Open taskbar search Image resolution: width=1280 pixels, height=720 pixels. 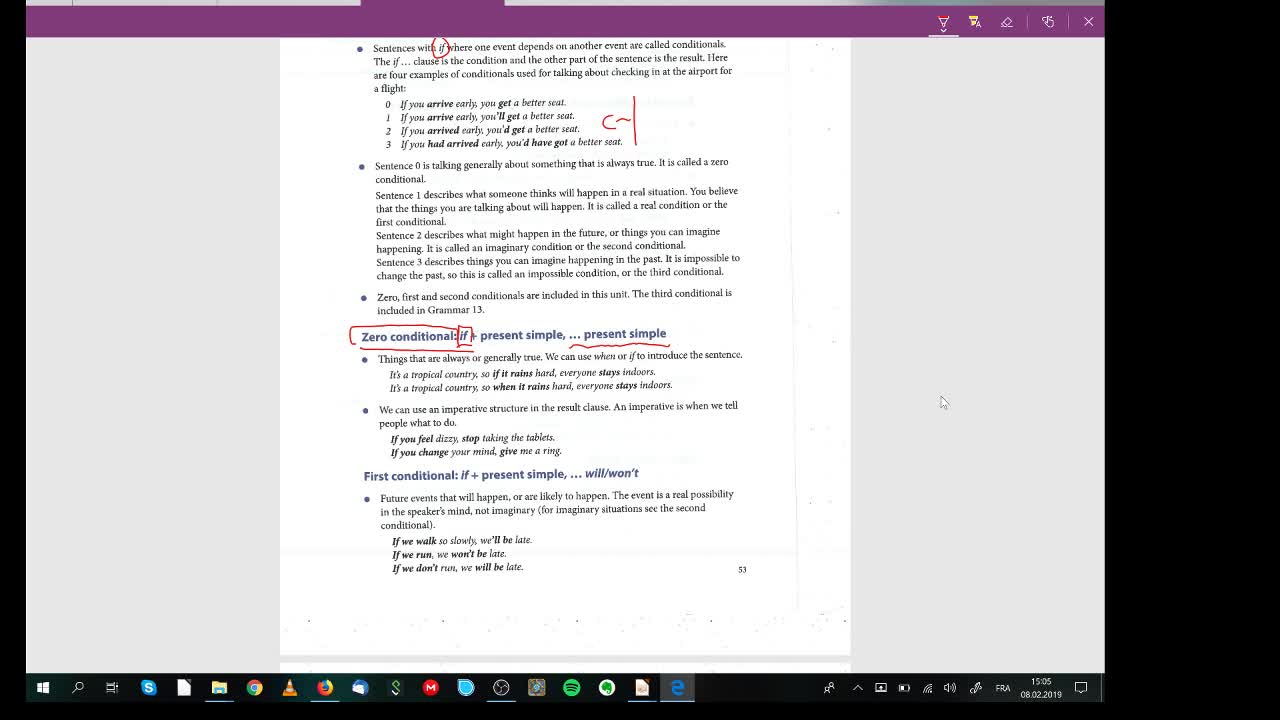tap(78, 688)
